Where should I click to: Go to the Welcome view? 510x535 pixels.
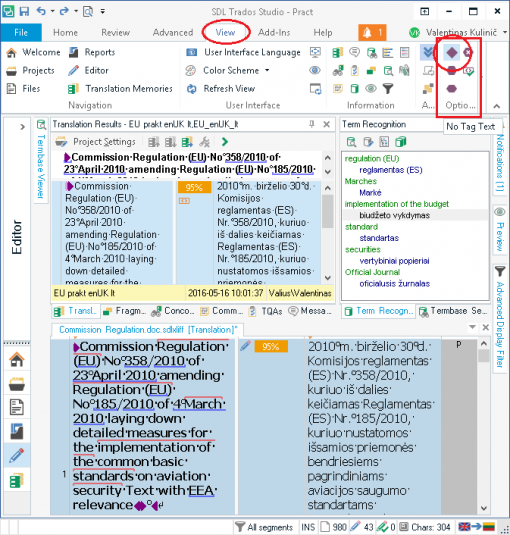pyautogui.click(x=33, y=52)
